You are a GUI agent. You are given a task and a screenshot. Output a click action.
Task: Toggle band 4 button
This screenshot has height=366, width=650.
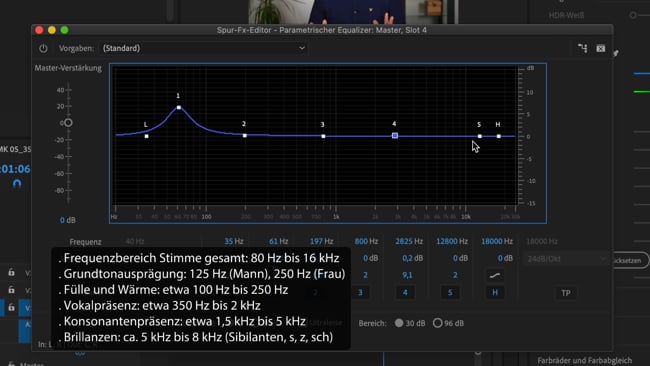tap(405, 293)
